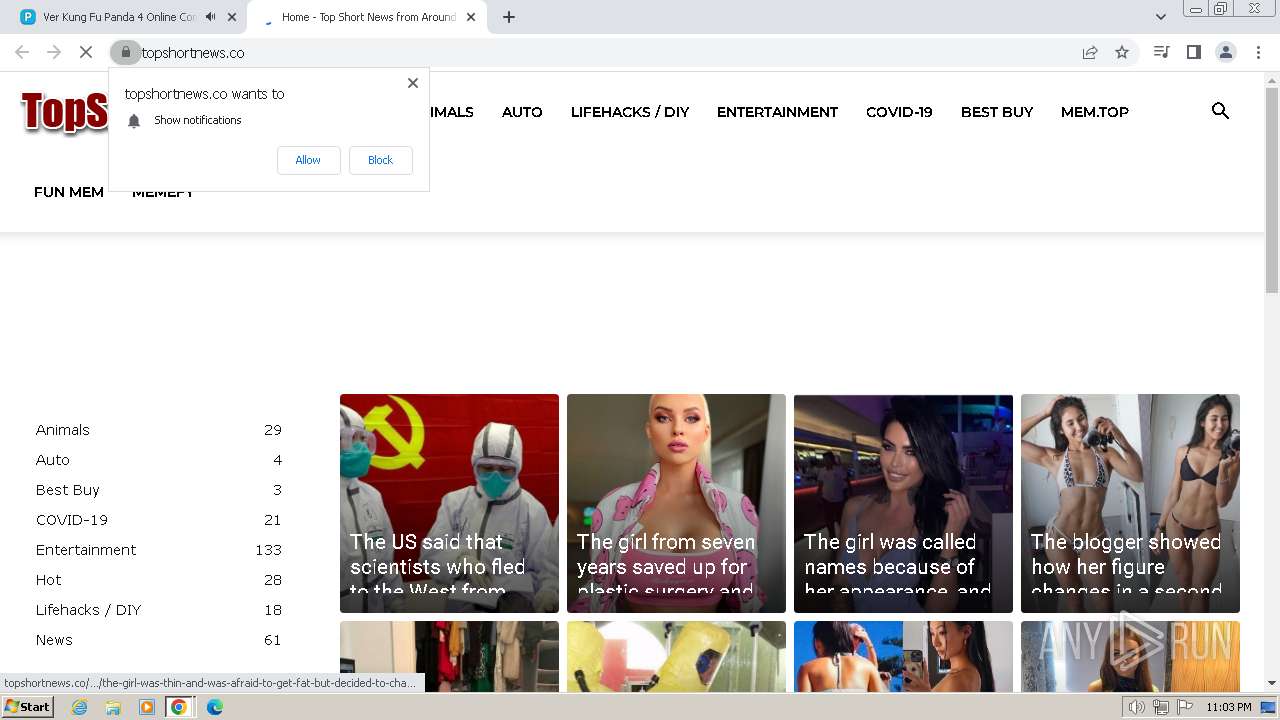Bookmark this page with star icon
Image resolution: width=1280 pixels, height=720 pixels.
[x=1122, y=52]
